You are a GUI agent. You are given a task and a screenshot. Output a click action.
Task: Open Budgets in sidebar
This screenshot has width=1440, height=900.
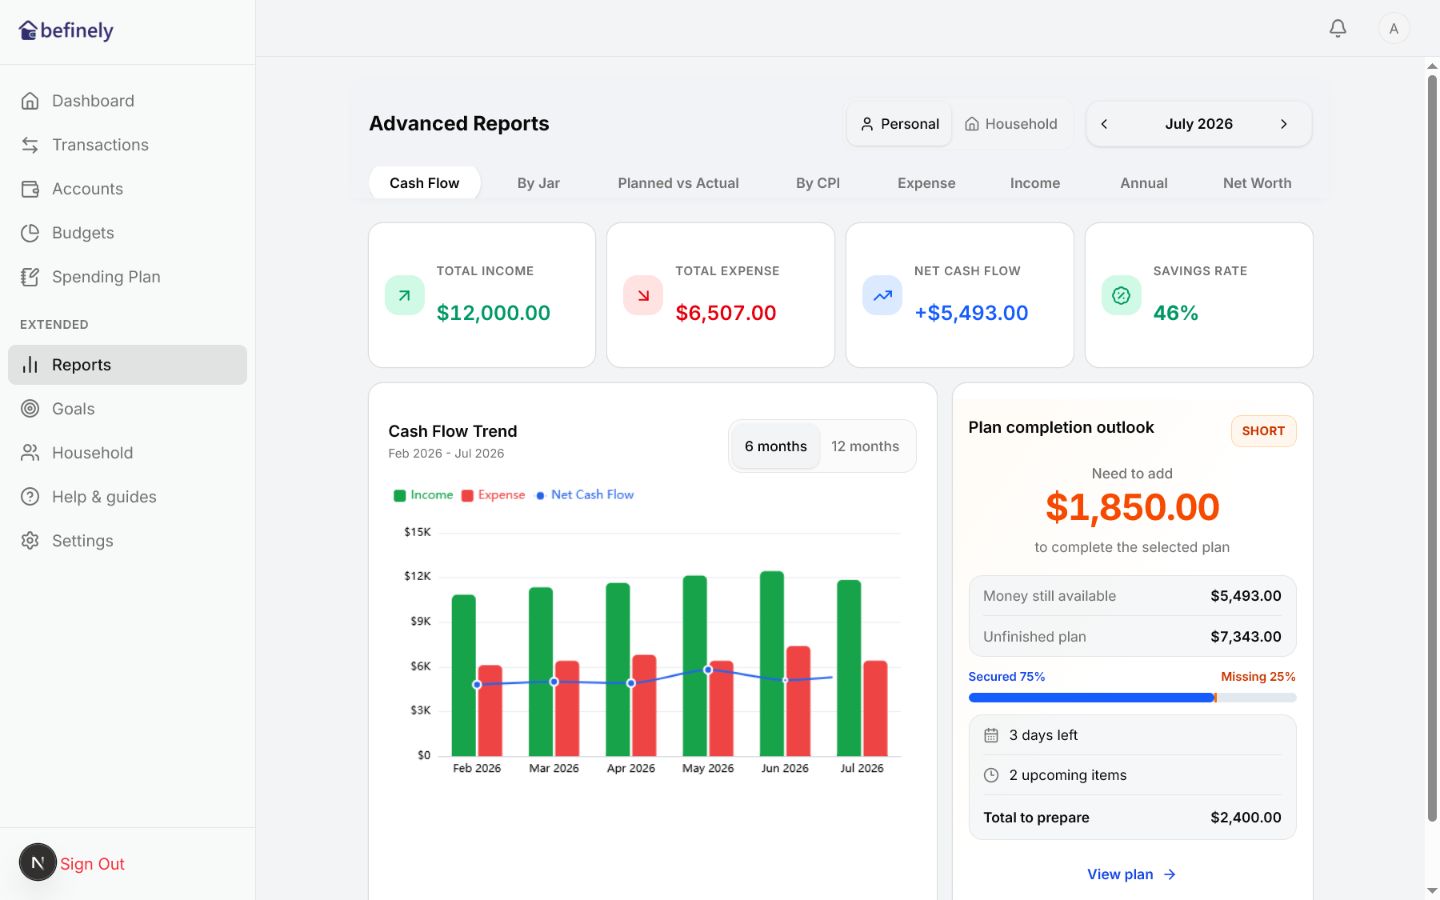coord(127,233)
